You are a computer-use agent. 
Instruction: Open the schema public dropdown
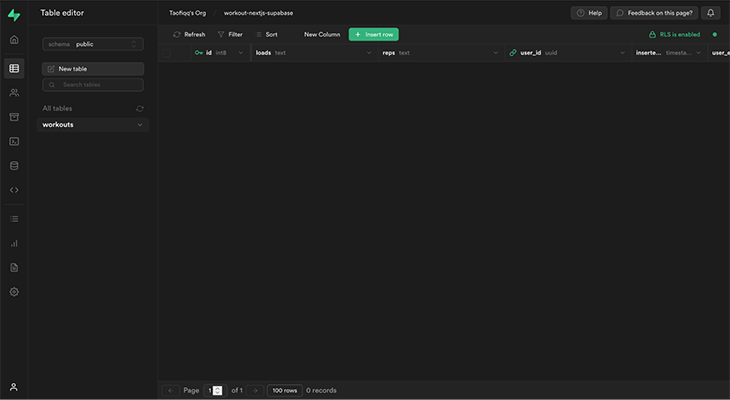tap(93, 44)
